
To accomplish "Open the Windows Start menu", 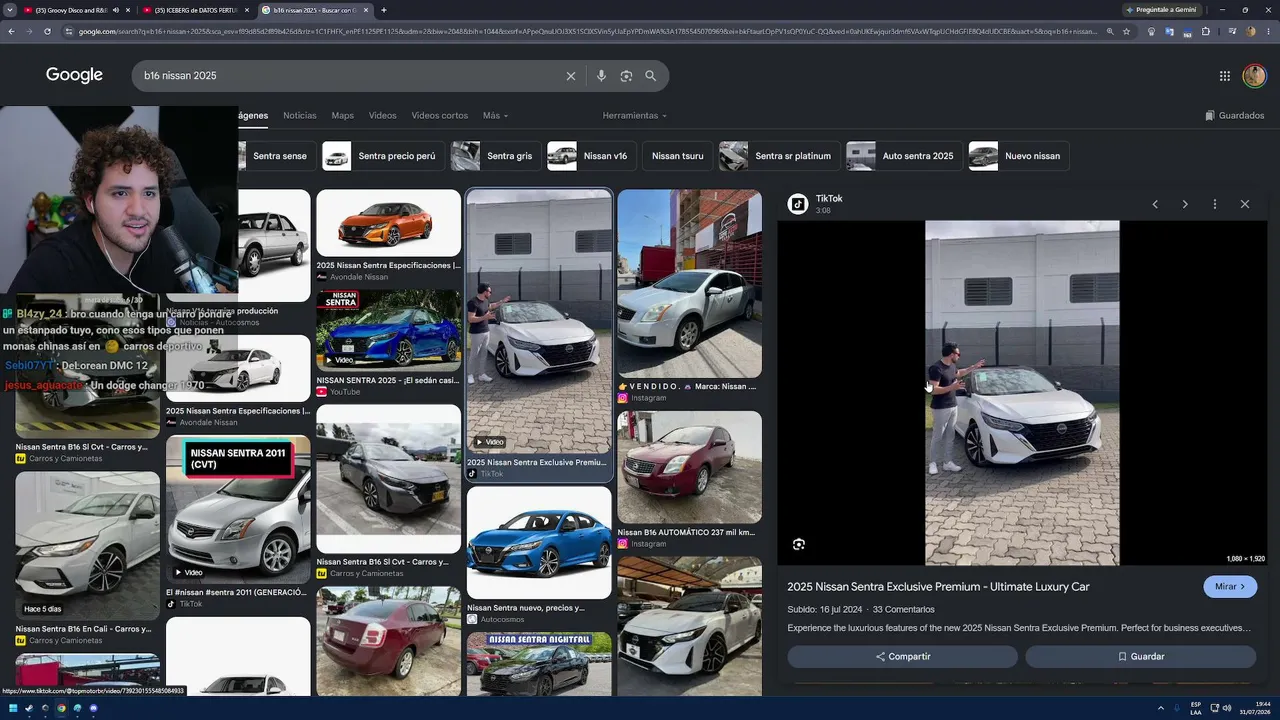I will pyautogui.click(x=14, y=708).
